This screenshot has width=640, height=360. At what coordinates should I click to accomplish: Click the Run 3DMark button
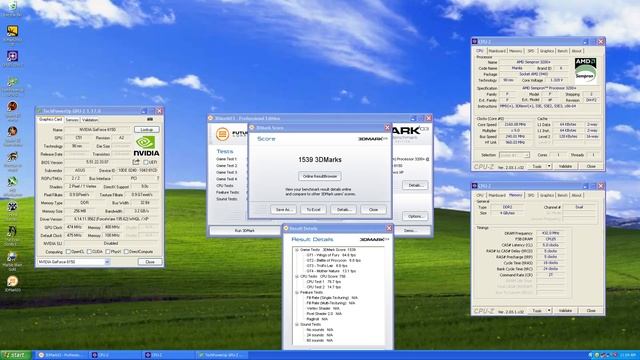245,231
